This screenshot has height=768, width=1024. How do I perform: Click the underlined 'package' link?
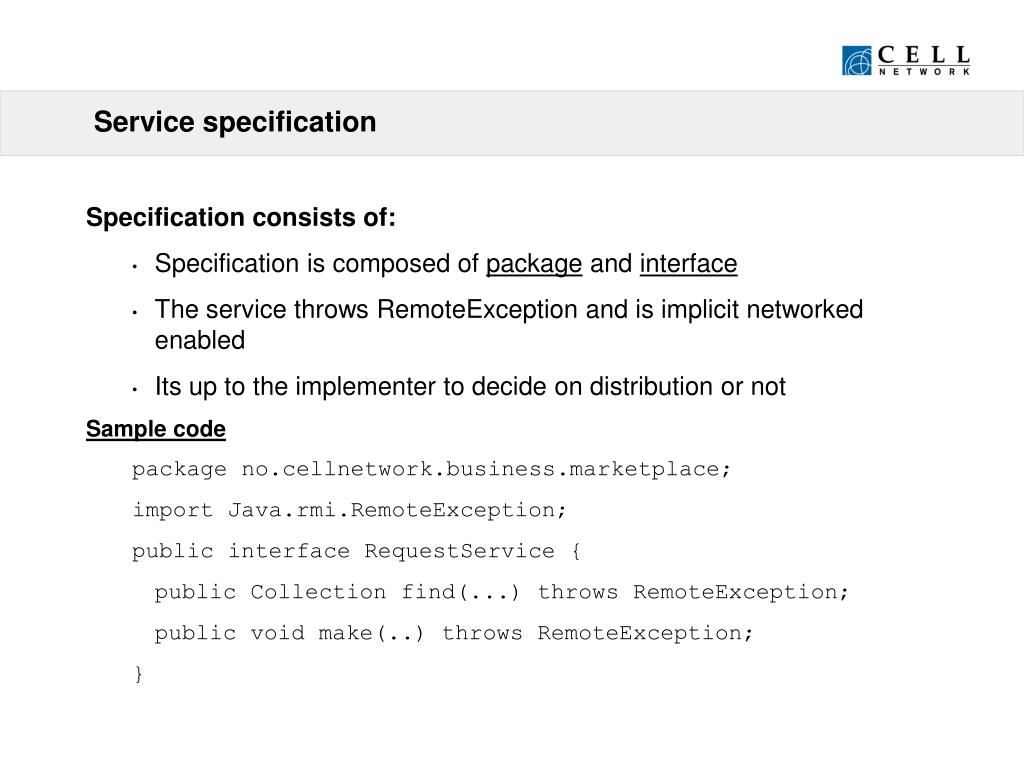click(534, 264)
